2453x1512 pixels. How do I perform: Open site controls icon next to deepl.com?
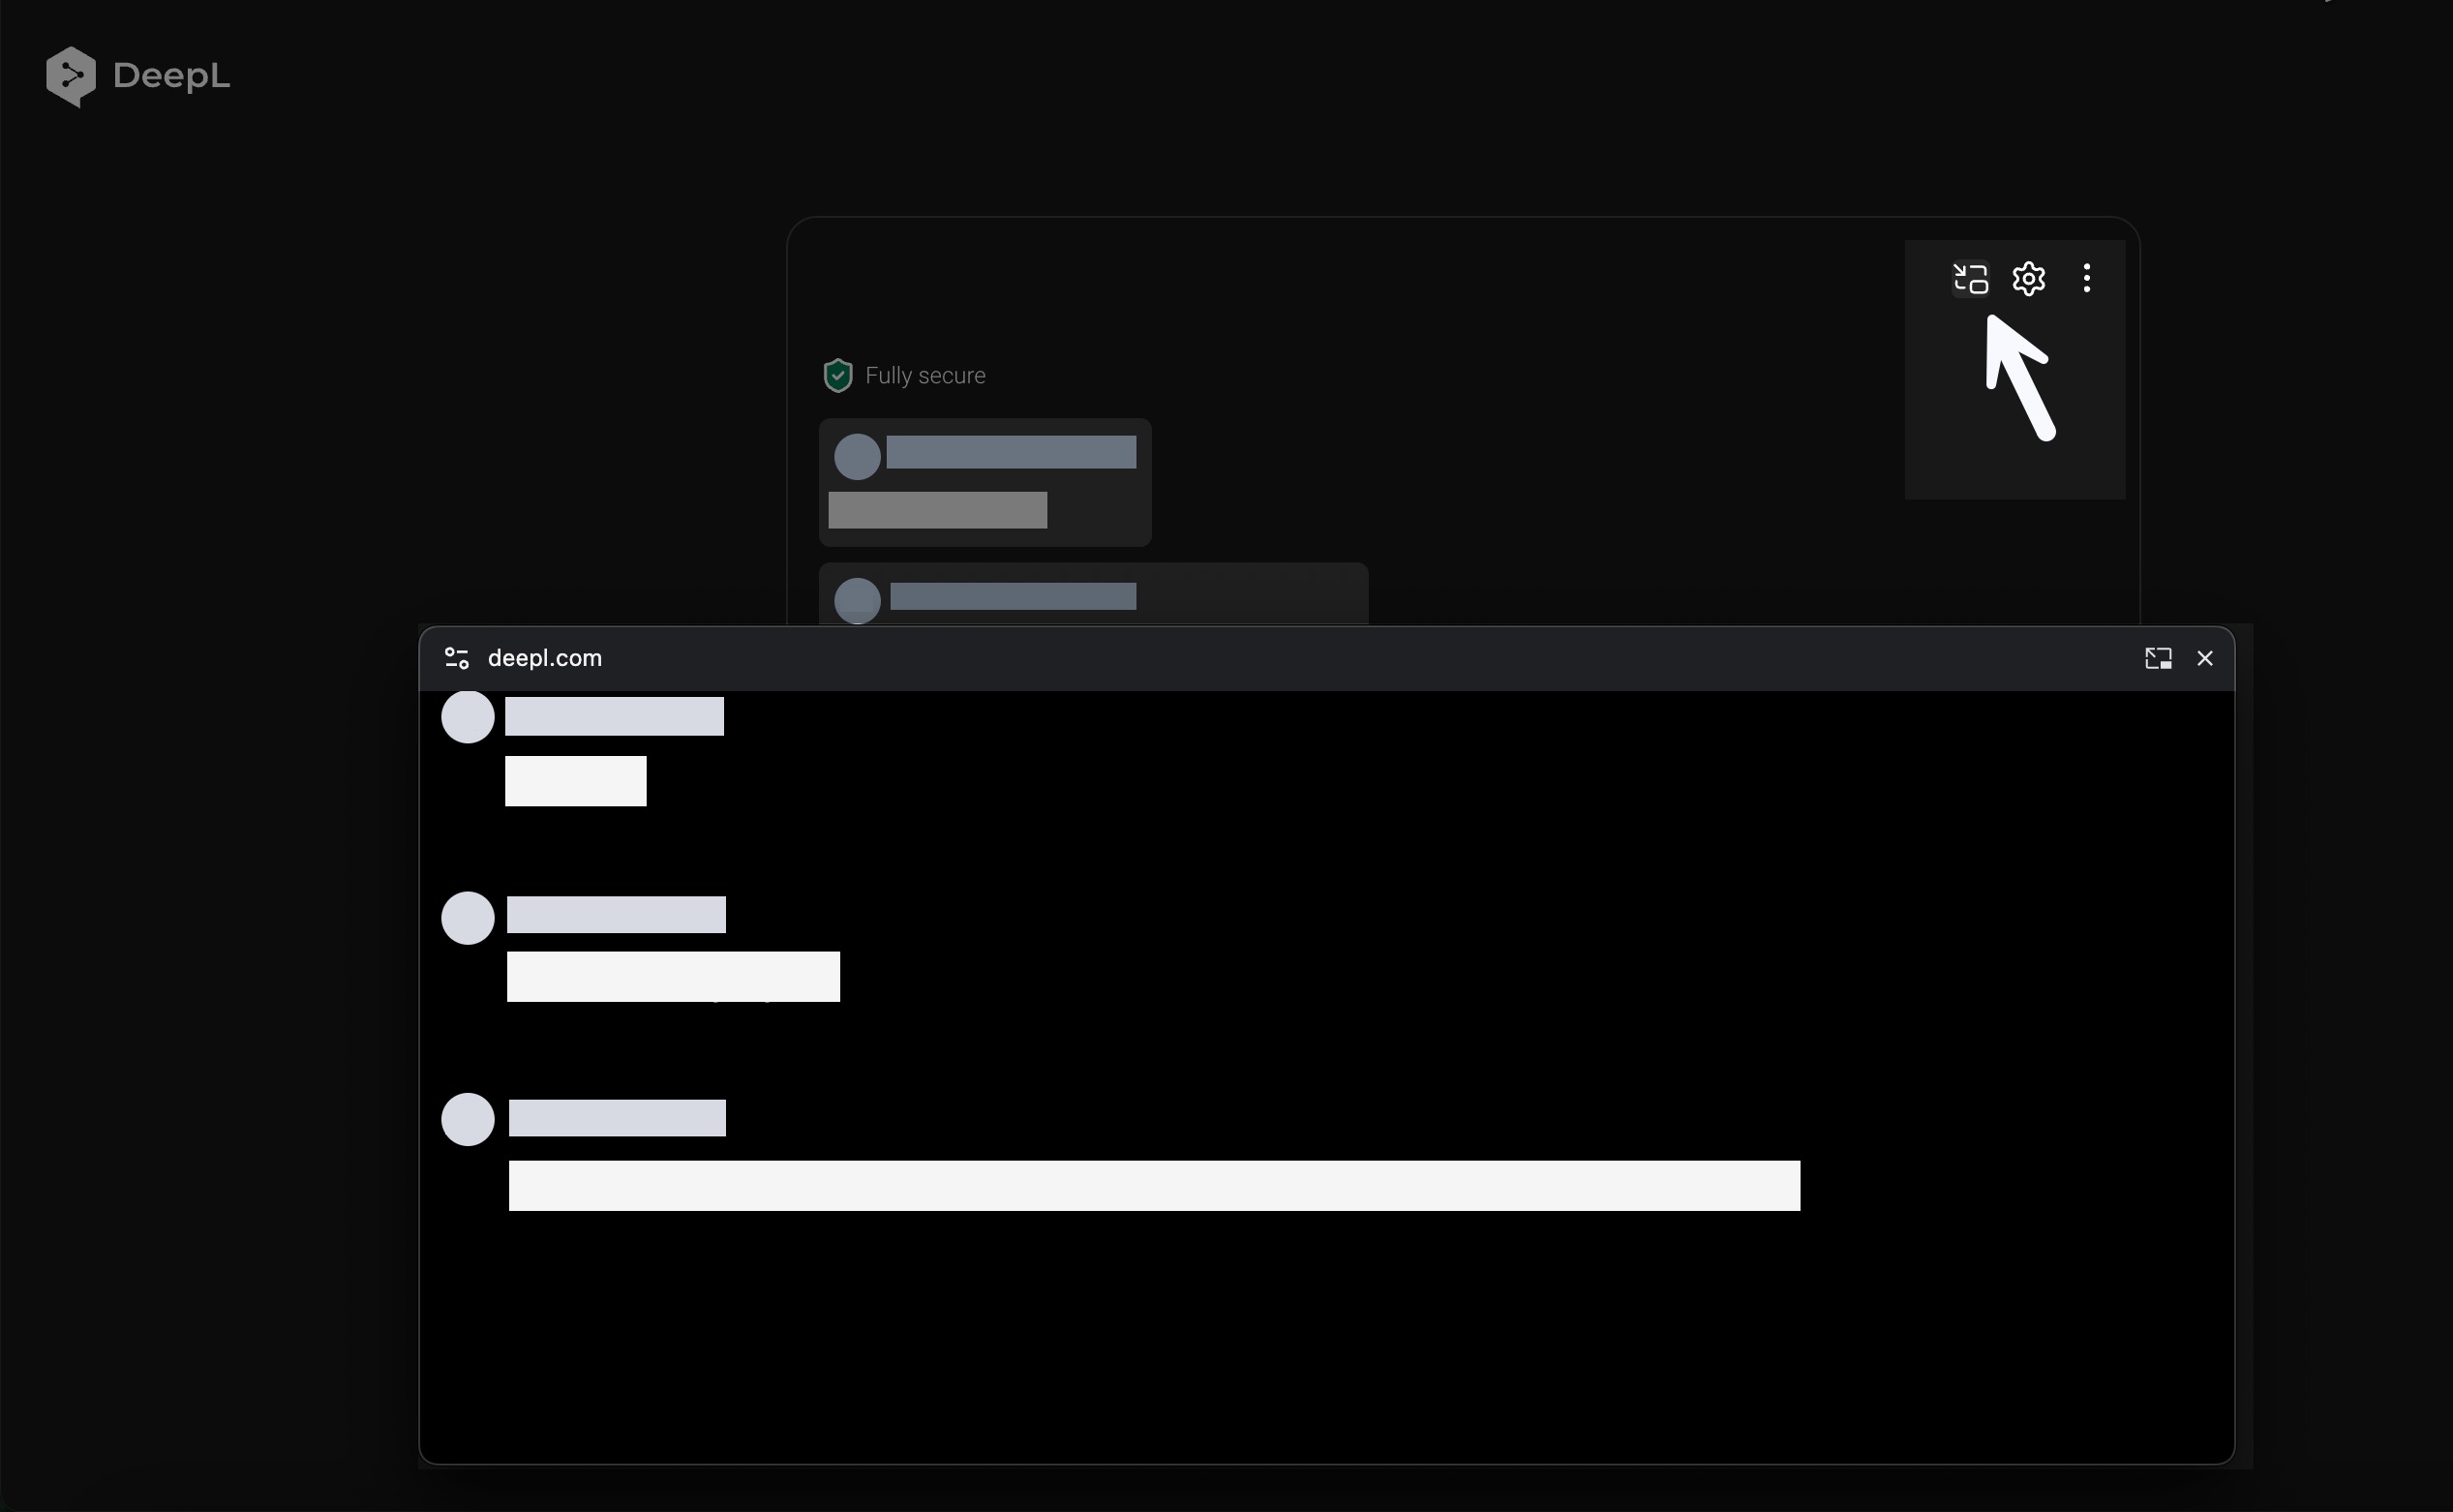tap(456, 657)
